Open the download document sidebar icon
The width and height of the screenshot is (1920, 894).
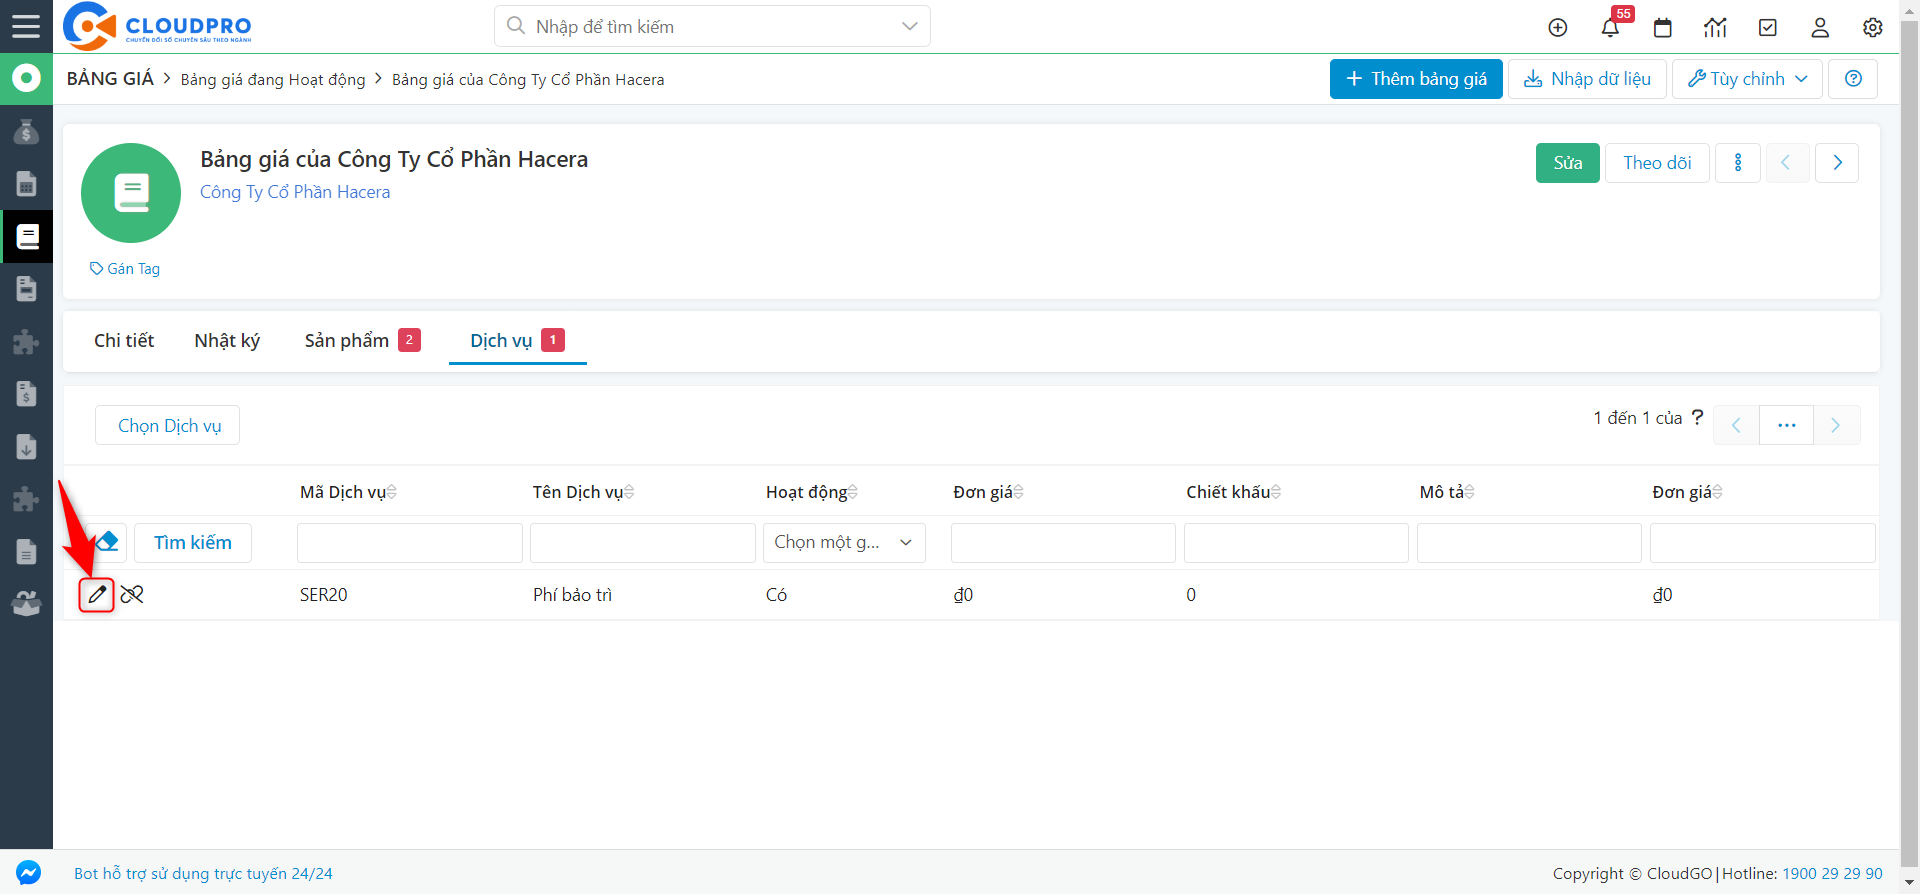tap(26, 446)
